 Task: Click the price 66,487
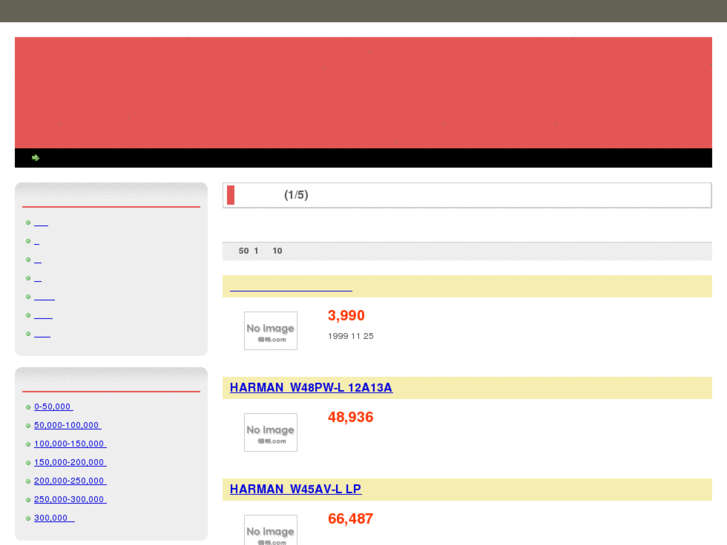(351, 519)
